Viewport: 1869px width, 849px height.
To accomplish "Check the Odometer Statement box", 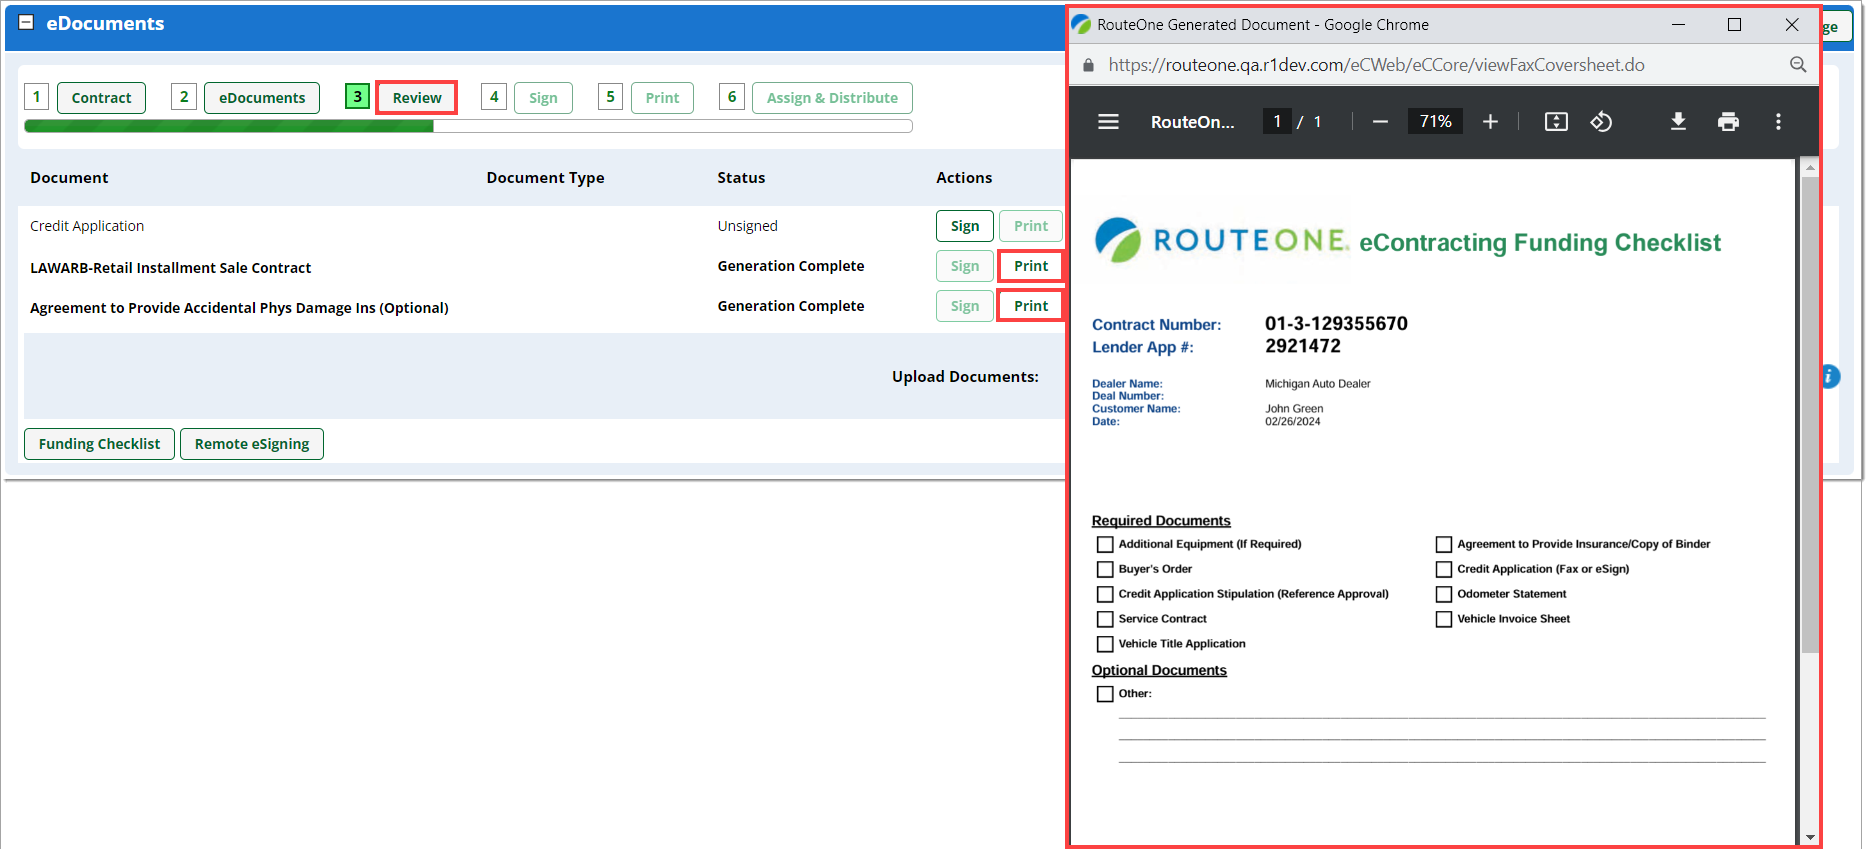I will 1444,594.
